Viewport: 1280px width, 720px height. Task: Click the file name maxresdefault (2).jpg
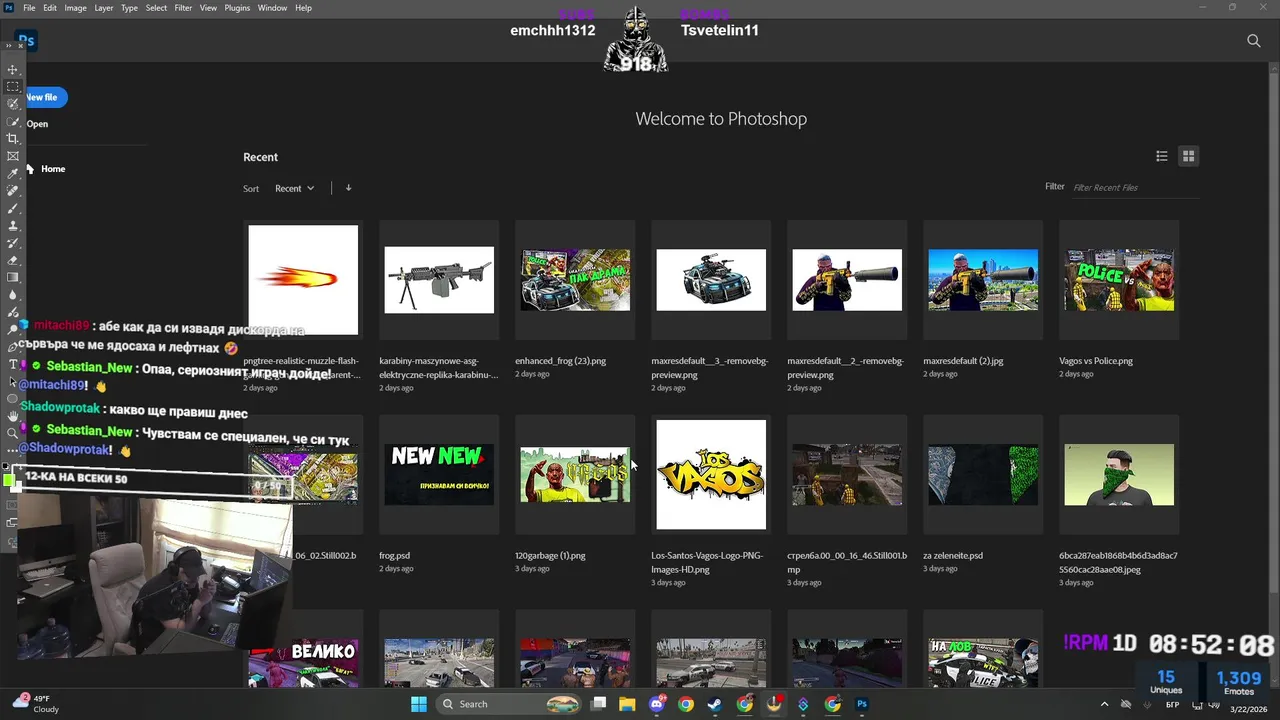(x=963, y=361)
